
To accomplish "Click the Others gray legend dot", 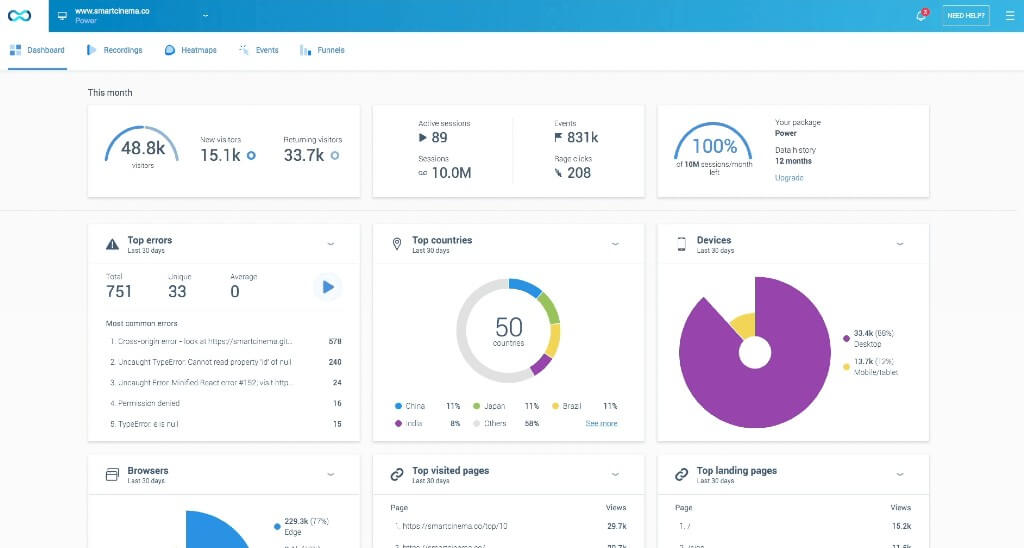I will [x=477, y=424].
